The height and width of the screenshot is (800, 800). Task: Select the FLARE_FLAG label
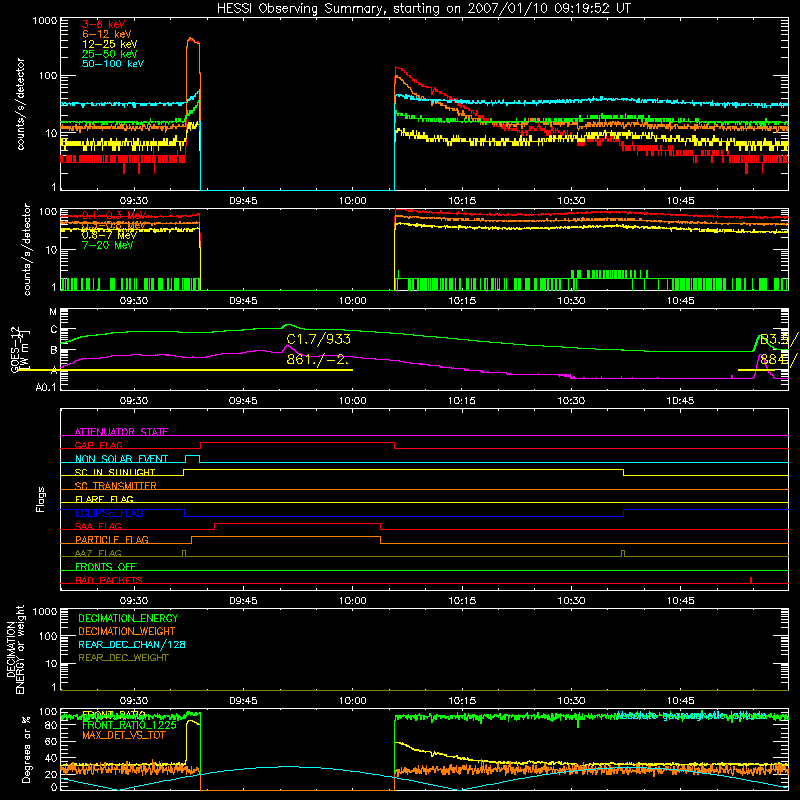click(x=104, y=499)
